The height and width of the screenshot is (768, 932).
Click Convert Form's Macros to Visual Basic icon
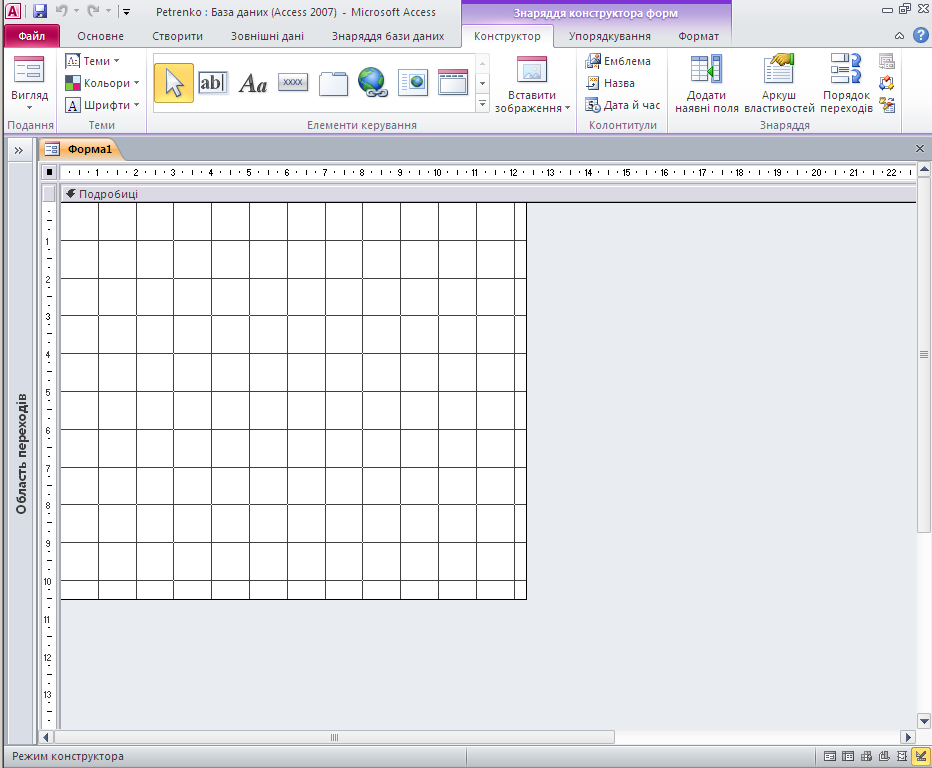886,105
